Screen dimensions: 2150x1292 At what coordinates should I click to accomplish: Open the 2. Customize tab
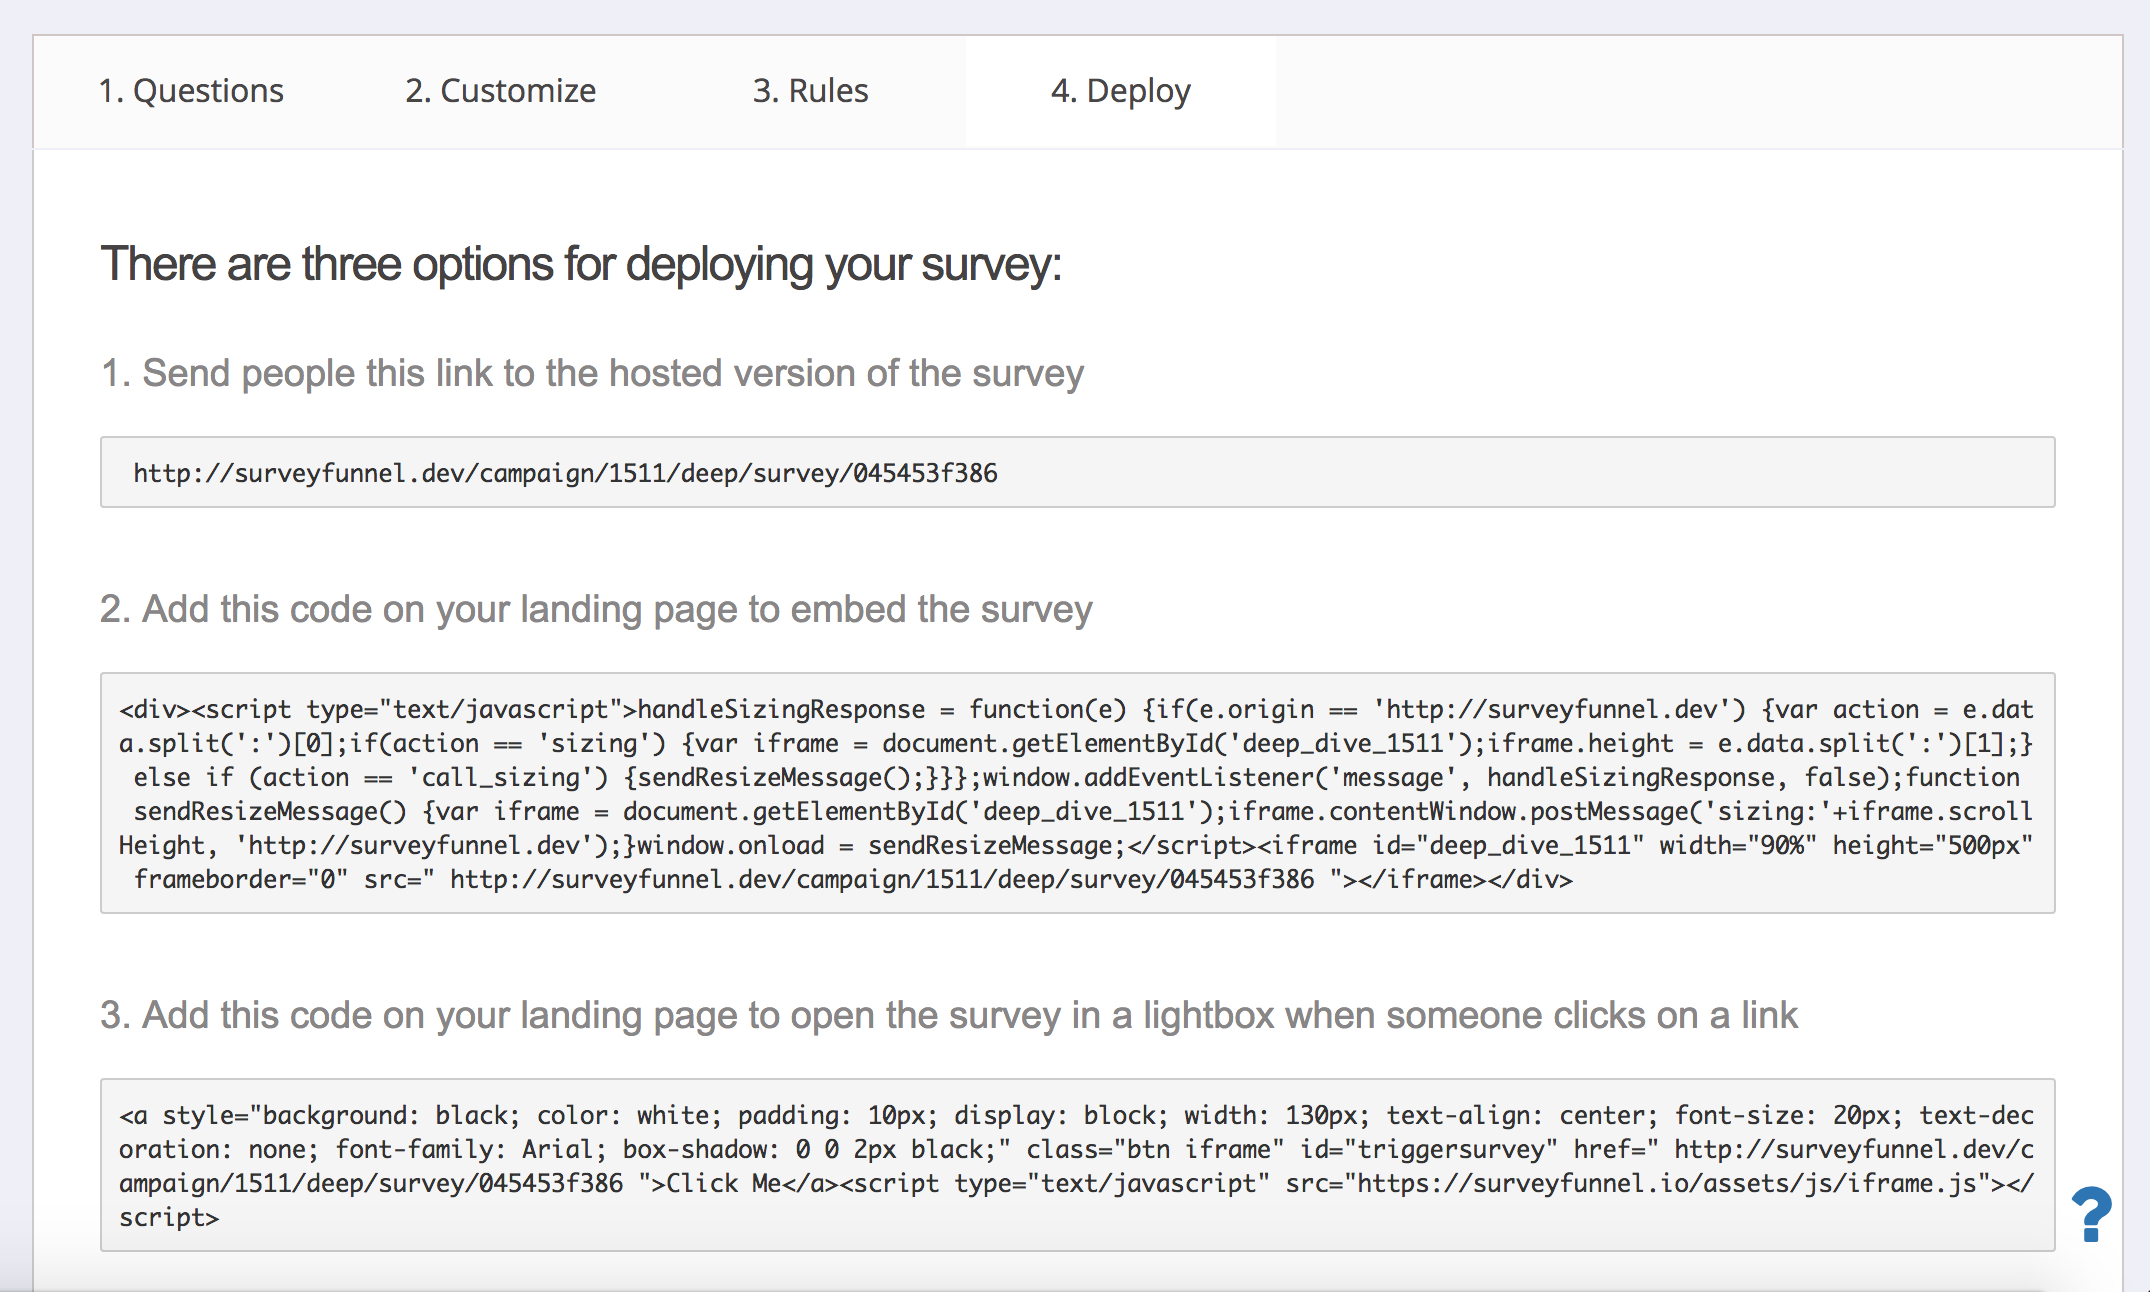tap(500, 91)
